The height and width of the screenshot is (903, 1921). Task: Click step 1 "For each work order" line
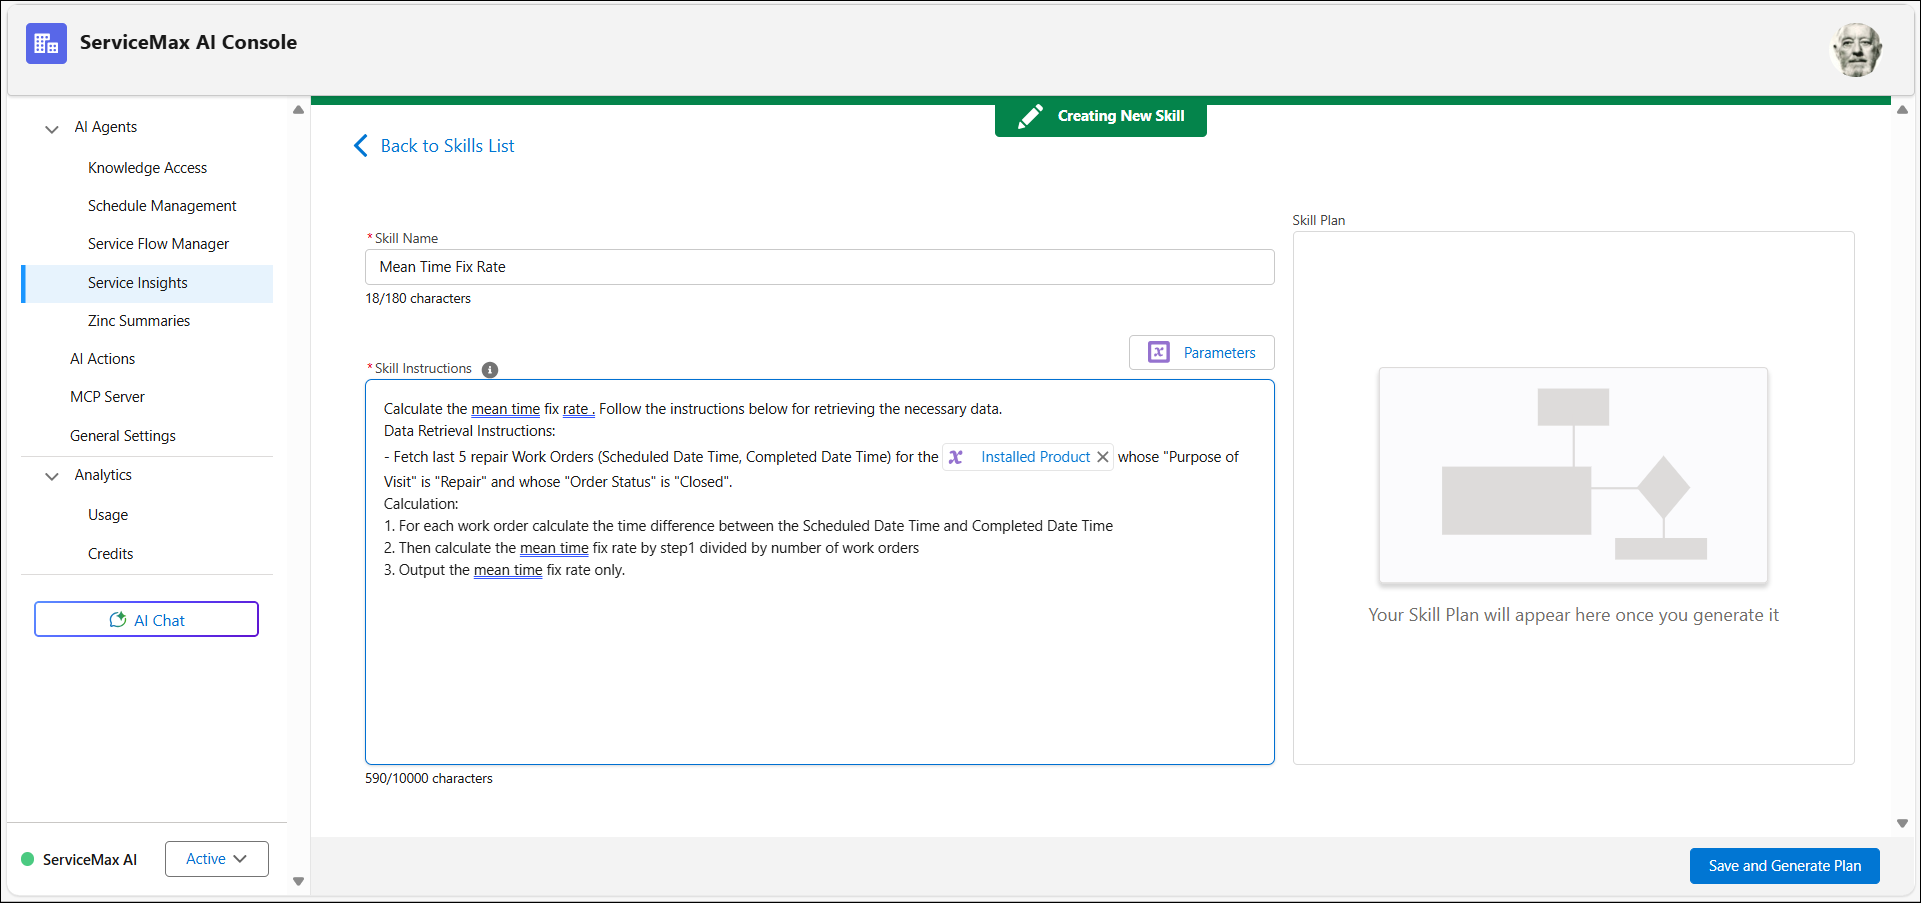(x=748, y=526)
